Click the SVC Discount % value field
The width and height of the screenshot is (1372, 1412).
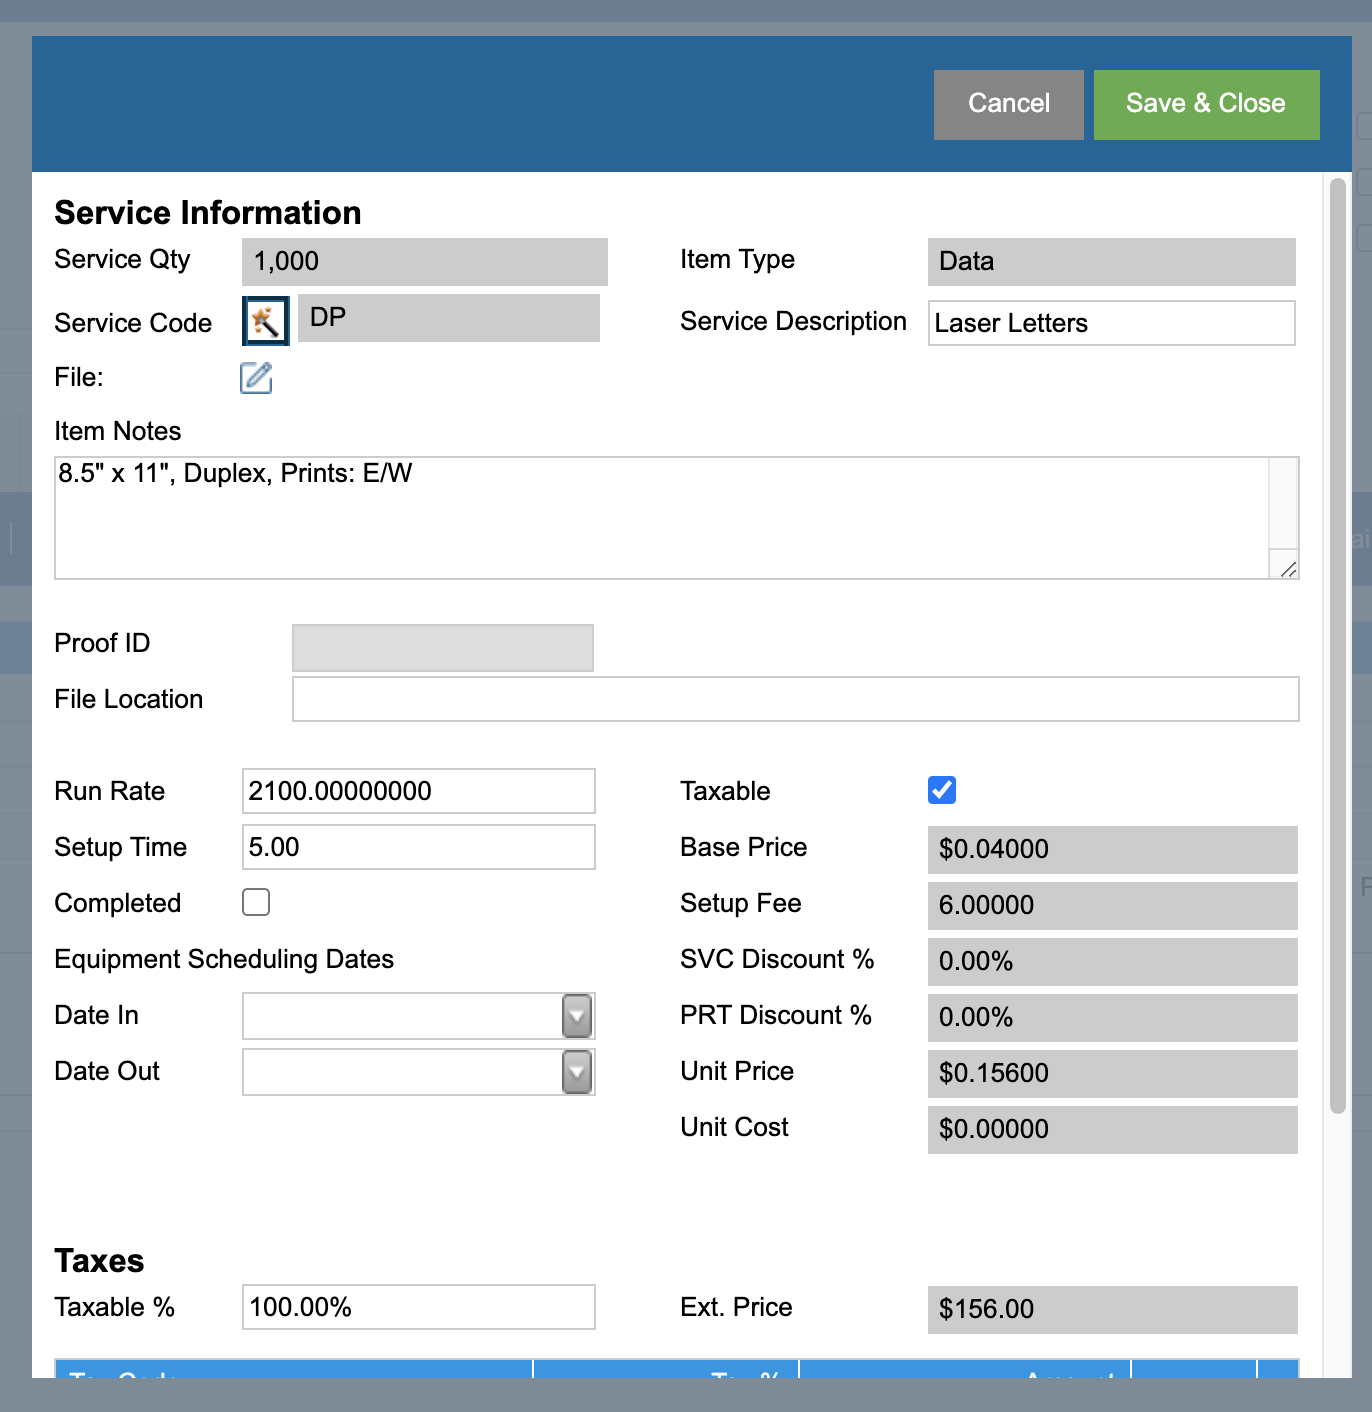click(1113, 962)
